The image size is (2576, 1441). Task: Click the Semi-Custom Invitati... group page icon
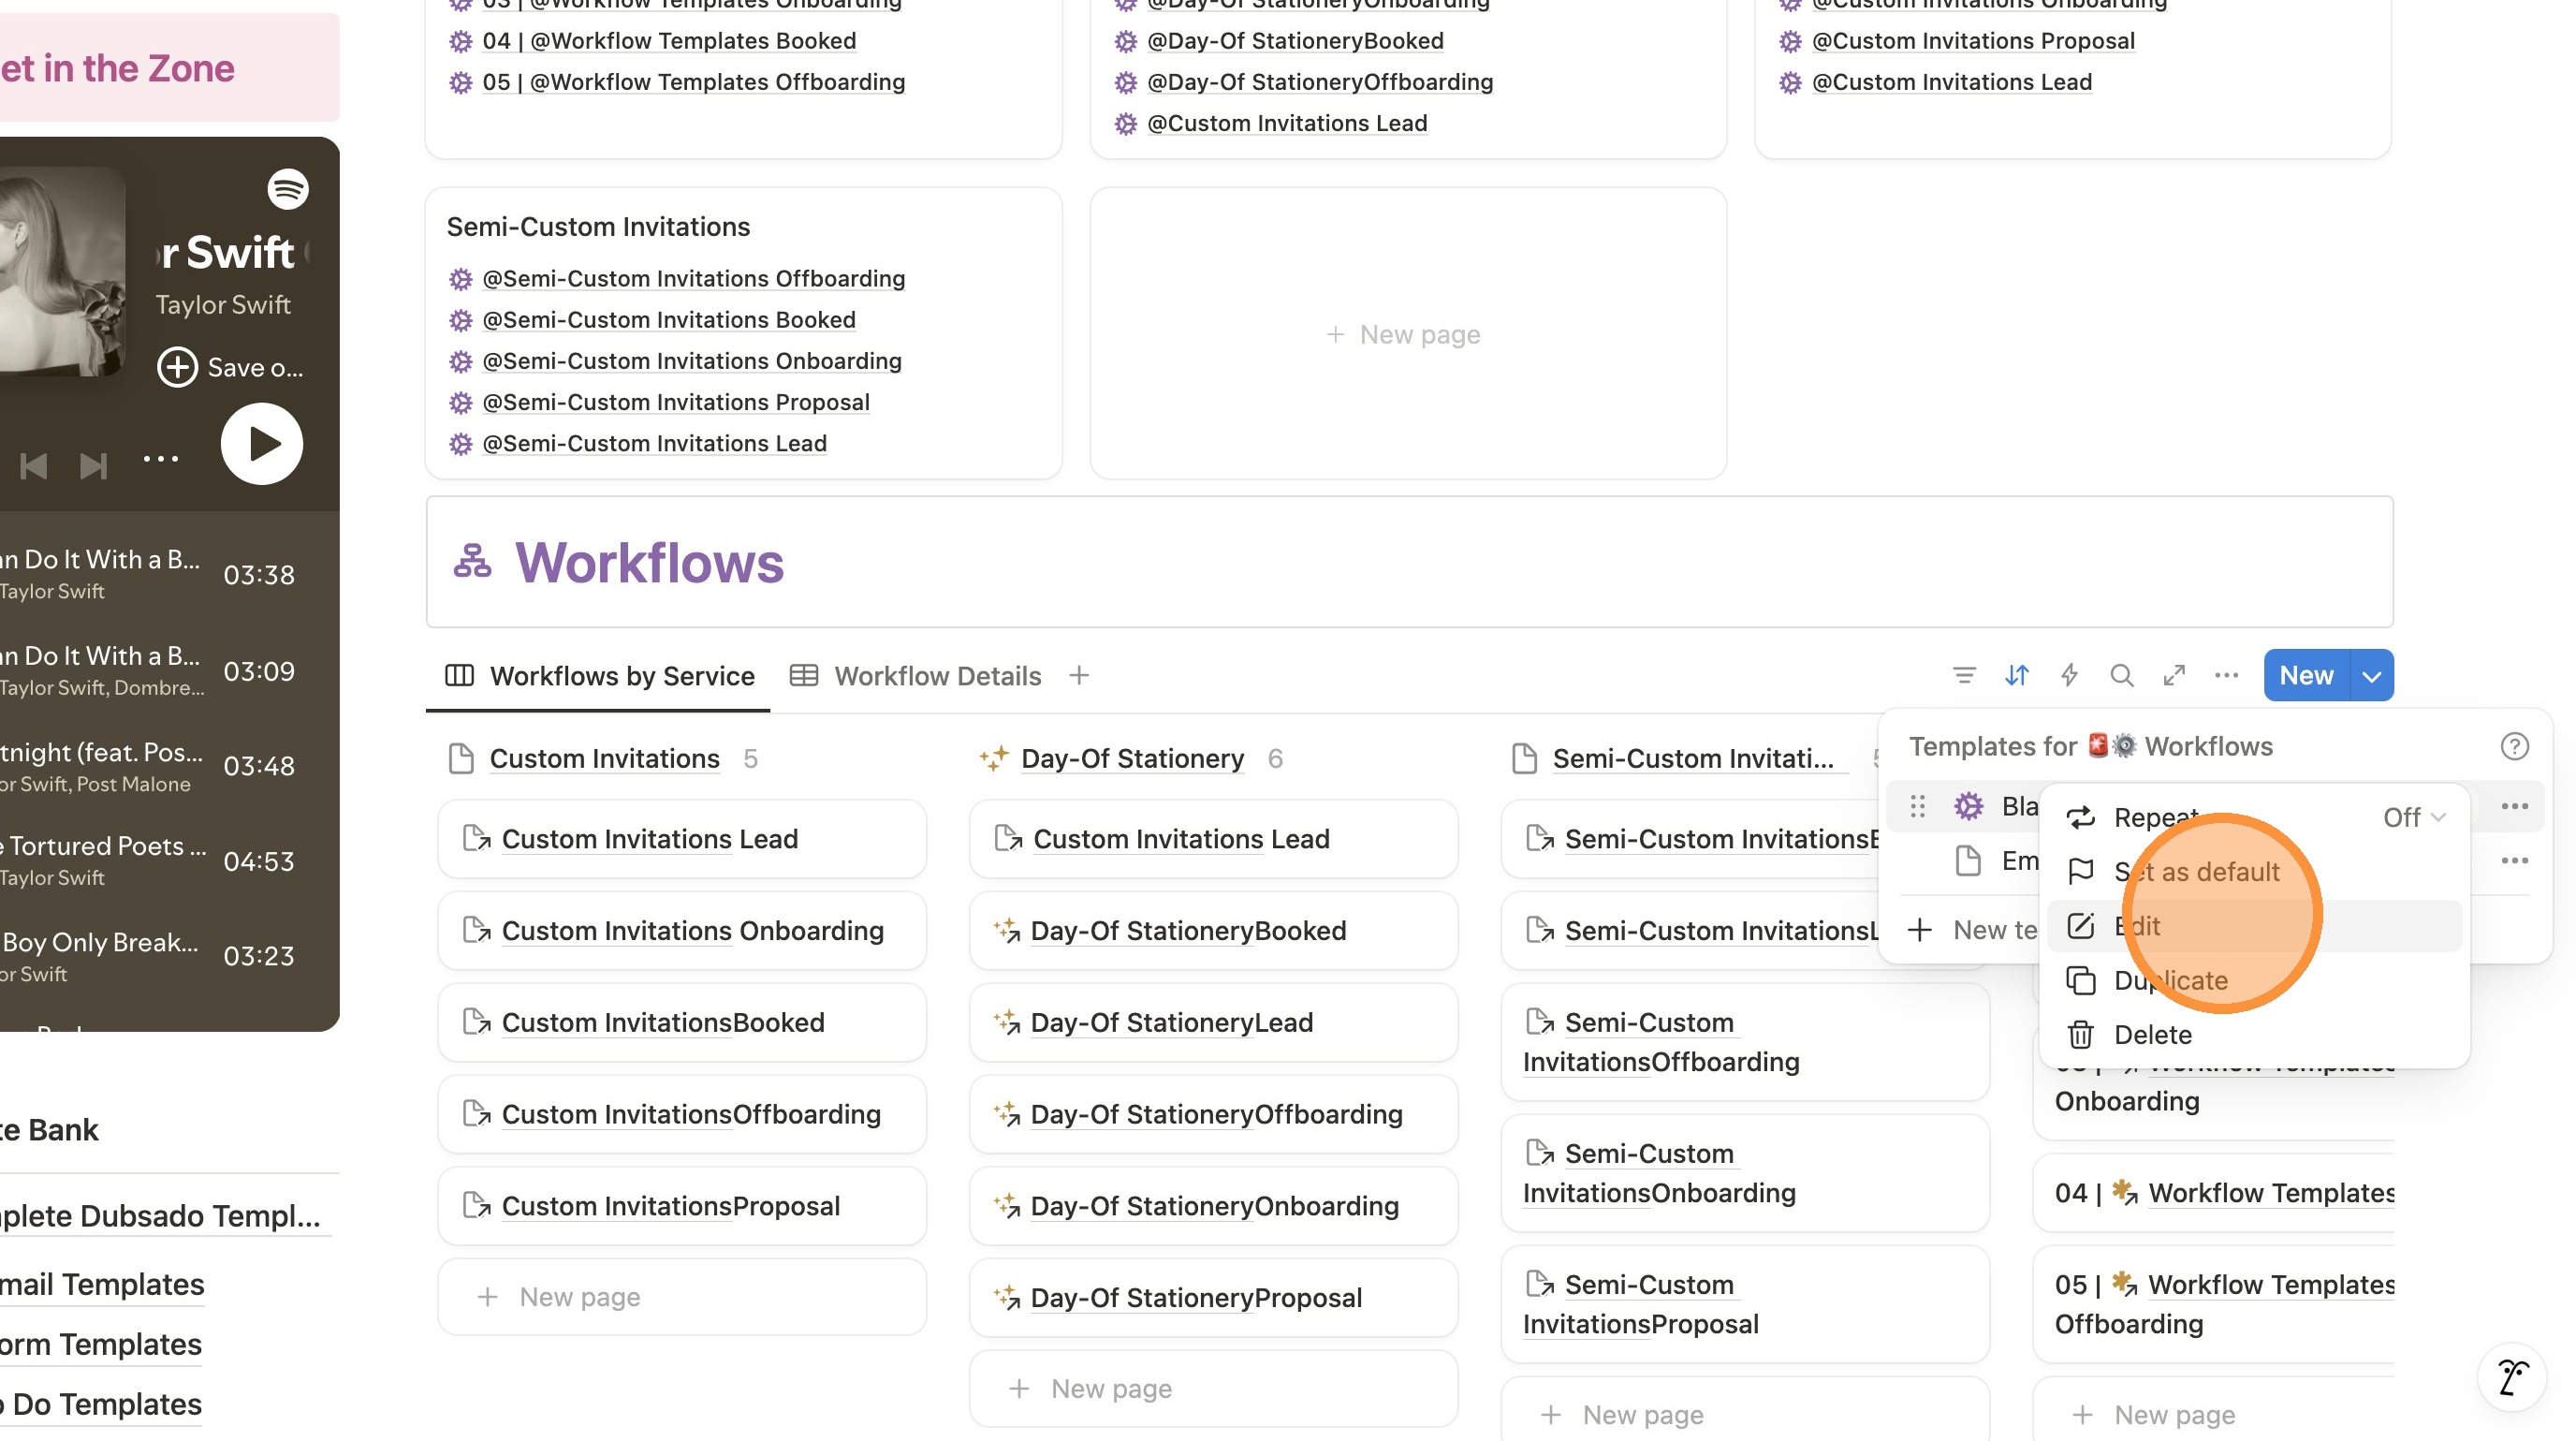tap(1525, 759)
